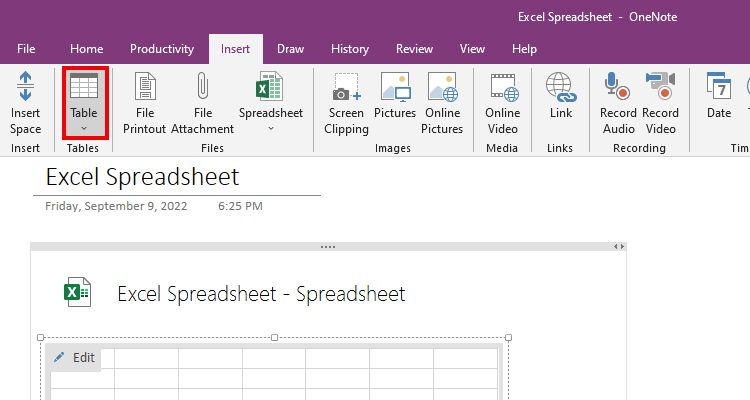This screenshot has width=750, height=400.
Task: Switch to the Home tab
Action: 87,49
